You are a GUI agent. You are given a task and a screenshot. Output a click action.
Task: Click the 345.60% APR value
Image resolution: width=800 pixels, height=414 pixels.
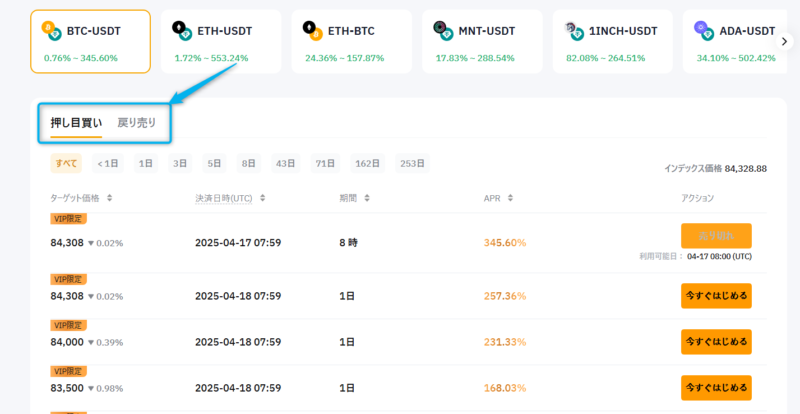coord(505,243)
